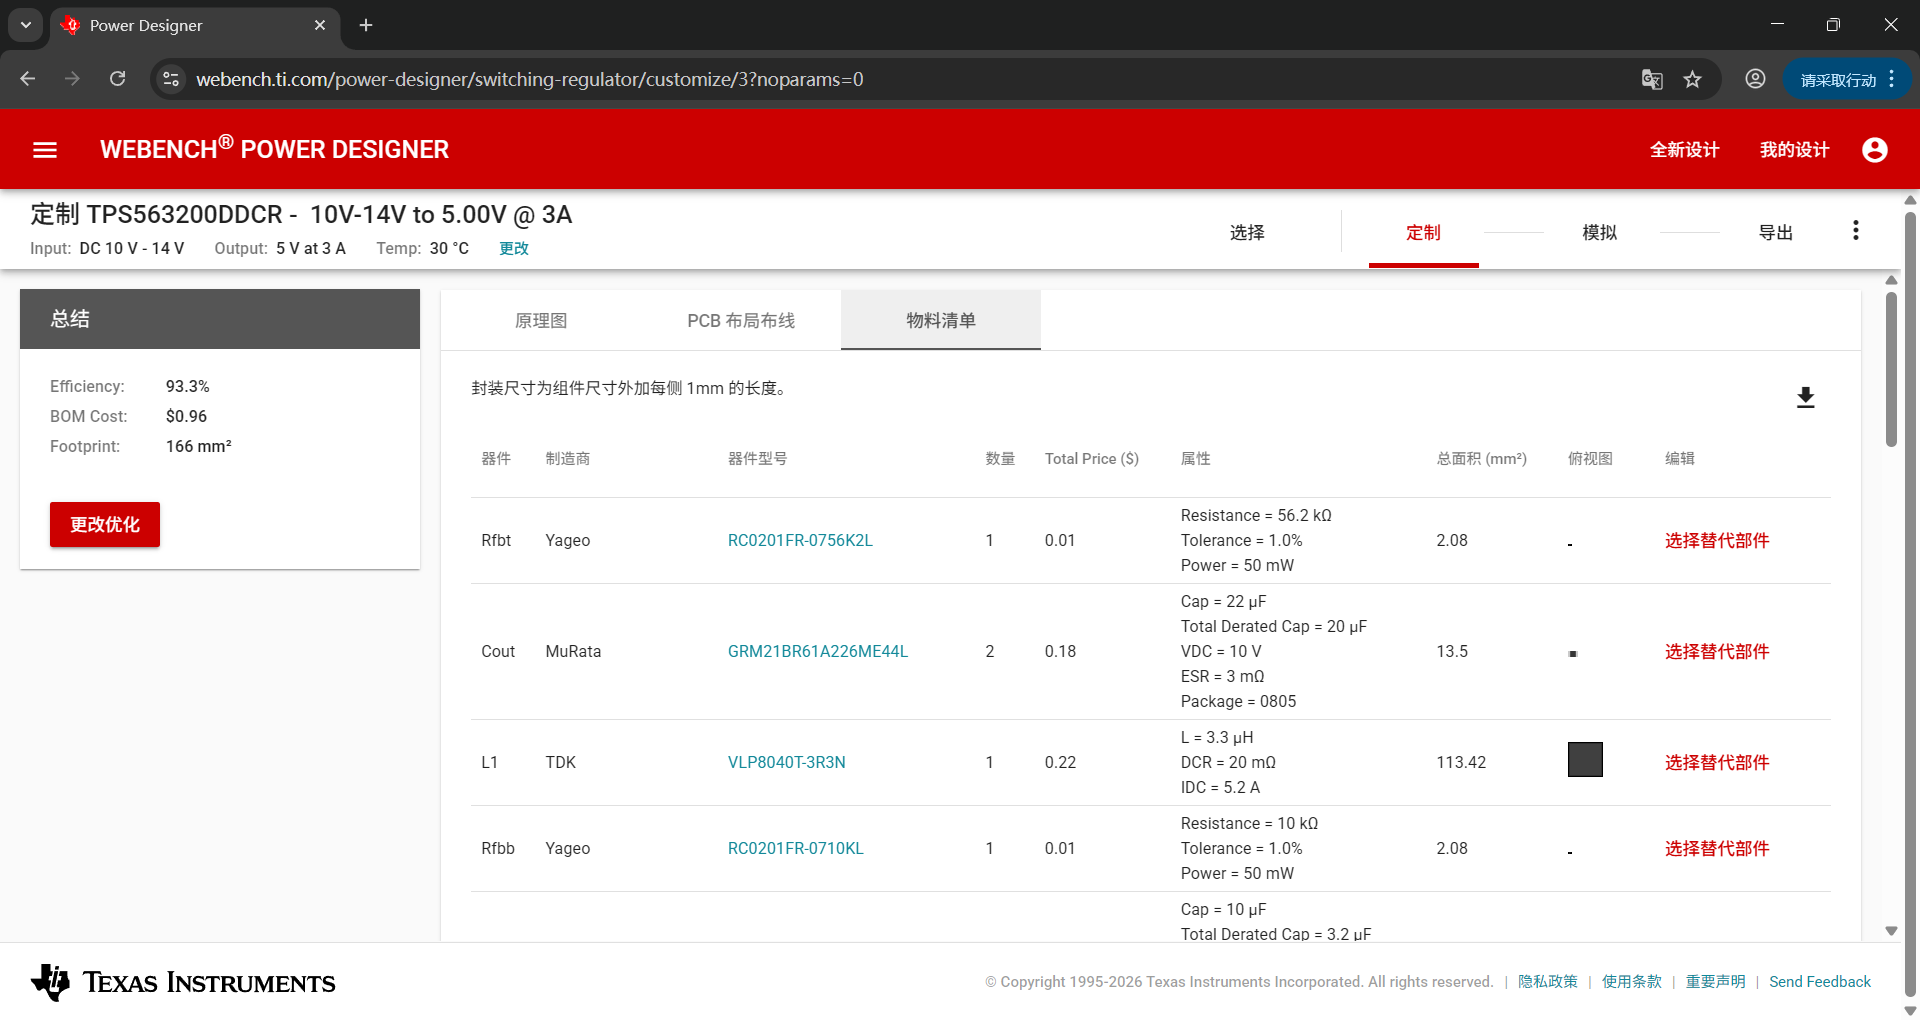View site information icon in address bar
The height and width of the screenshot is (1020, 1920).
[172, 79]
